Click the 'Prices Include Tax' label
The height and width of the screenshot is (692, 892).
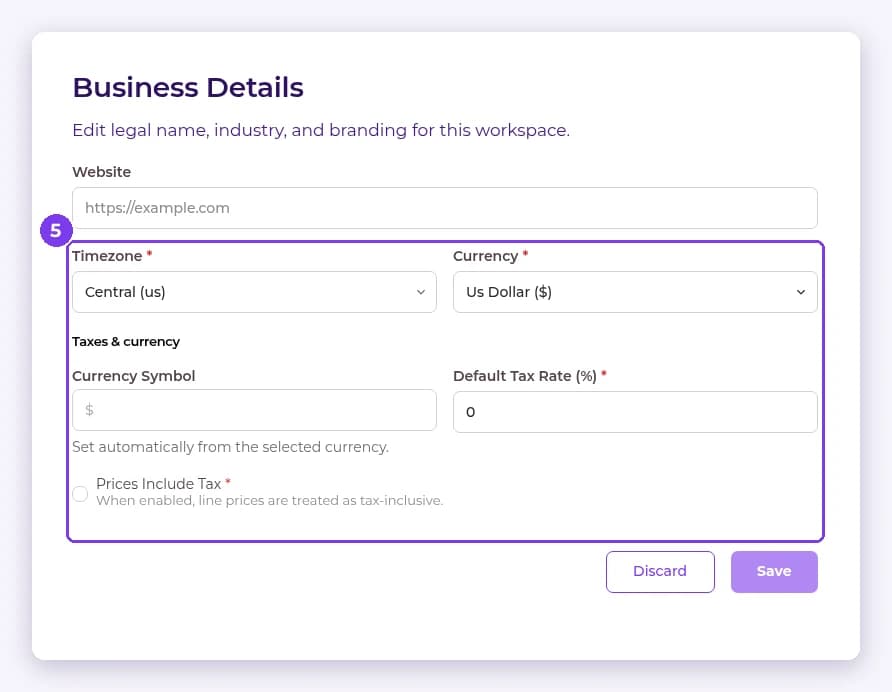click(158, 484)
